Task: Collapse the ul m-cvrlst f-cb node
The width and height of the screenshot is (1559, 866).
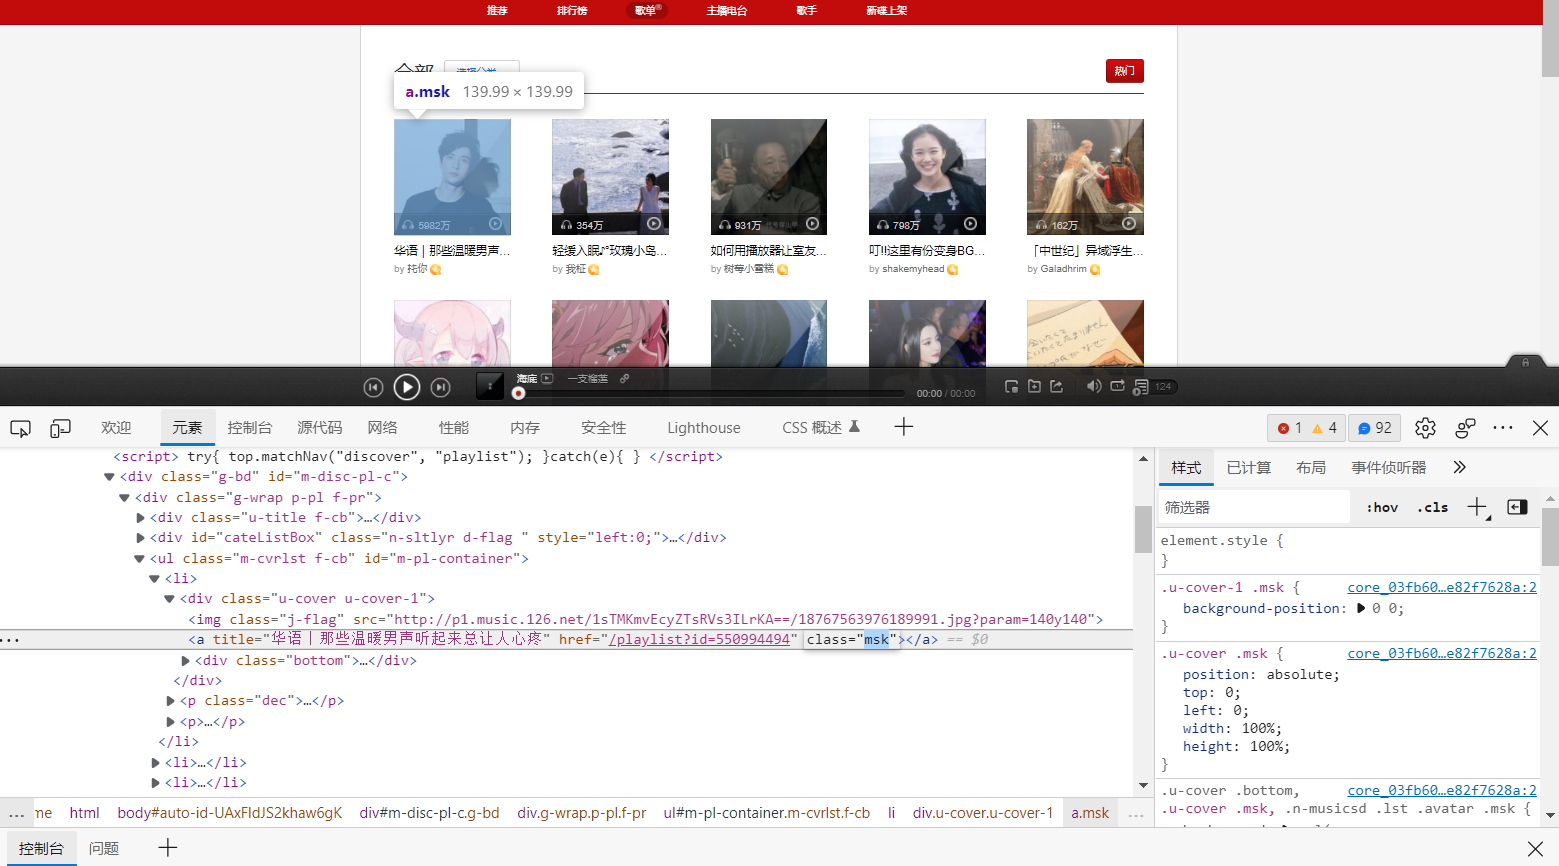Action: (139, 559)
